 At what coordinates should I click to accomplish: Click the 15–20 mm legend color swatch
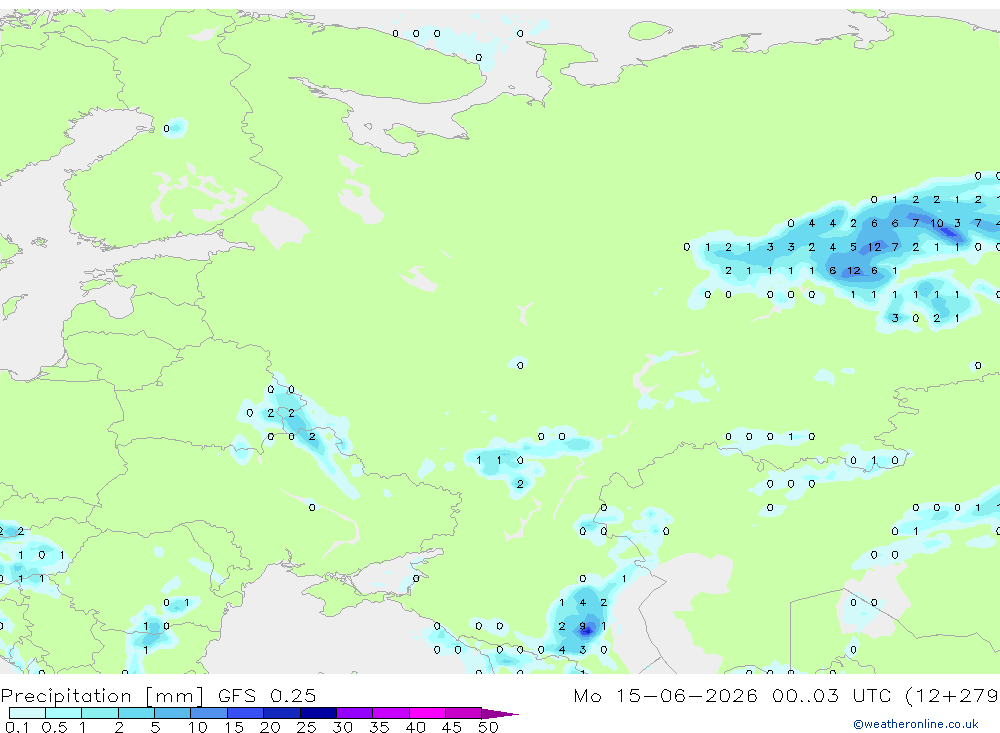coord(245,713)
